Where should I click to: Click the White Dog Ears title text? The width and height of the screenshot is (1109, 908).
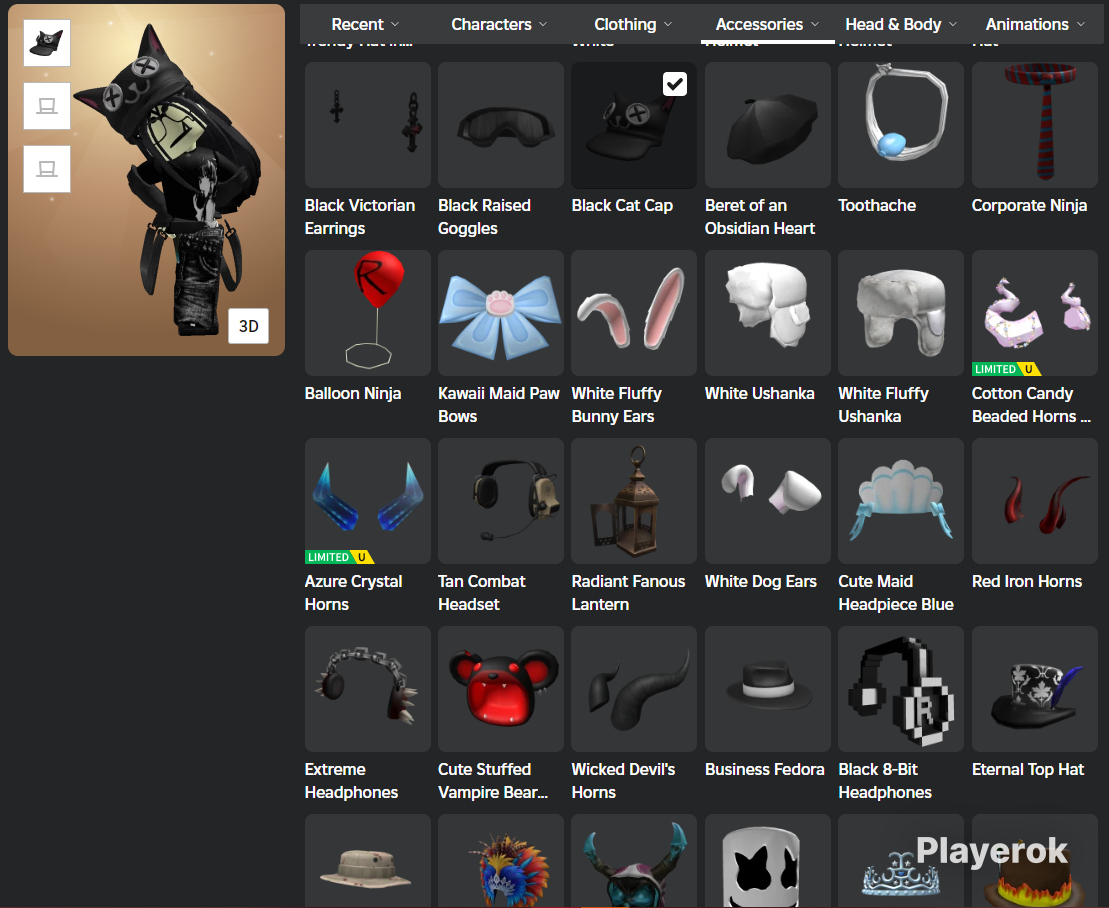[760, 582]
